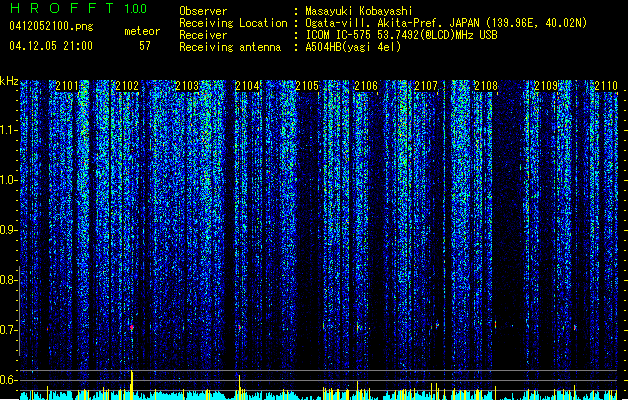Image resolution: width=629 pixels, height=400 pixels.
Task: Click the red meteor echo under 2102
Action: pos(132,327)
